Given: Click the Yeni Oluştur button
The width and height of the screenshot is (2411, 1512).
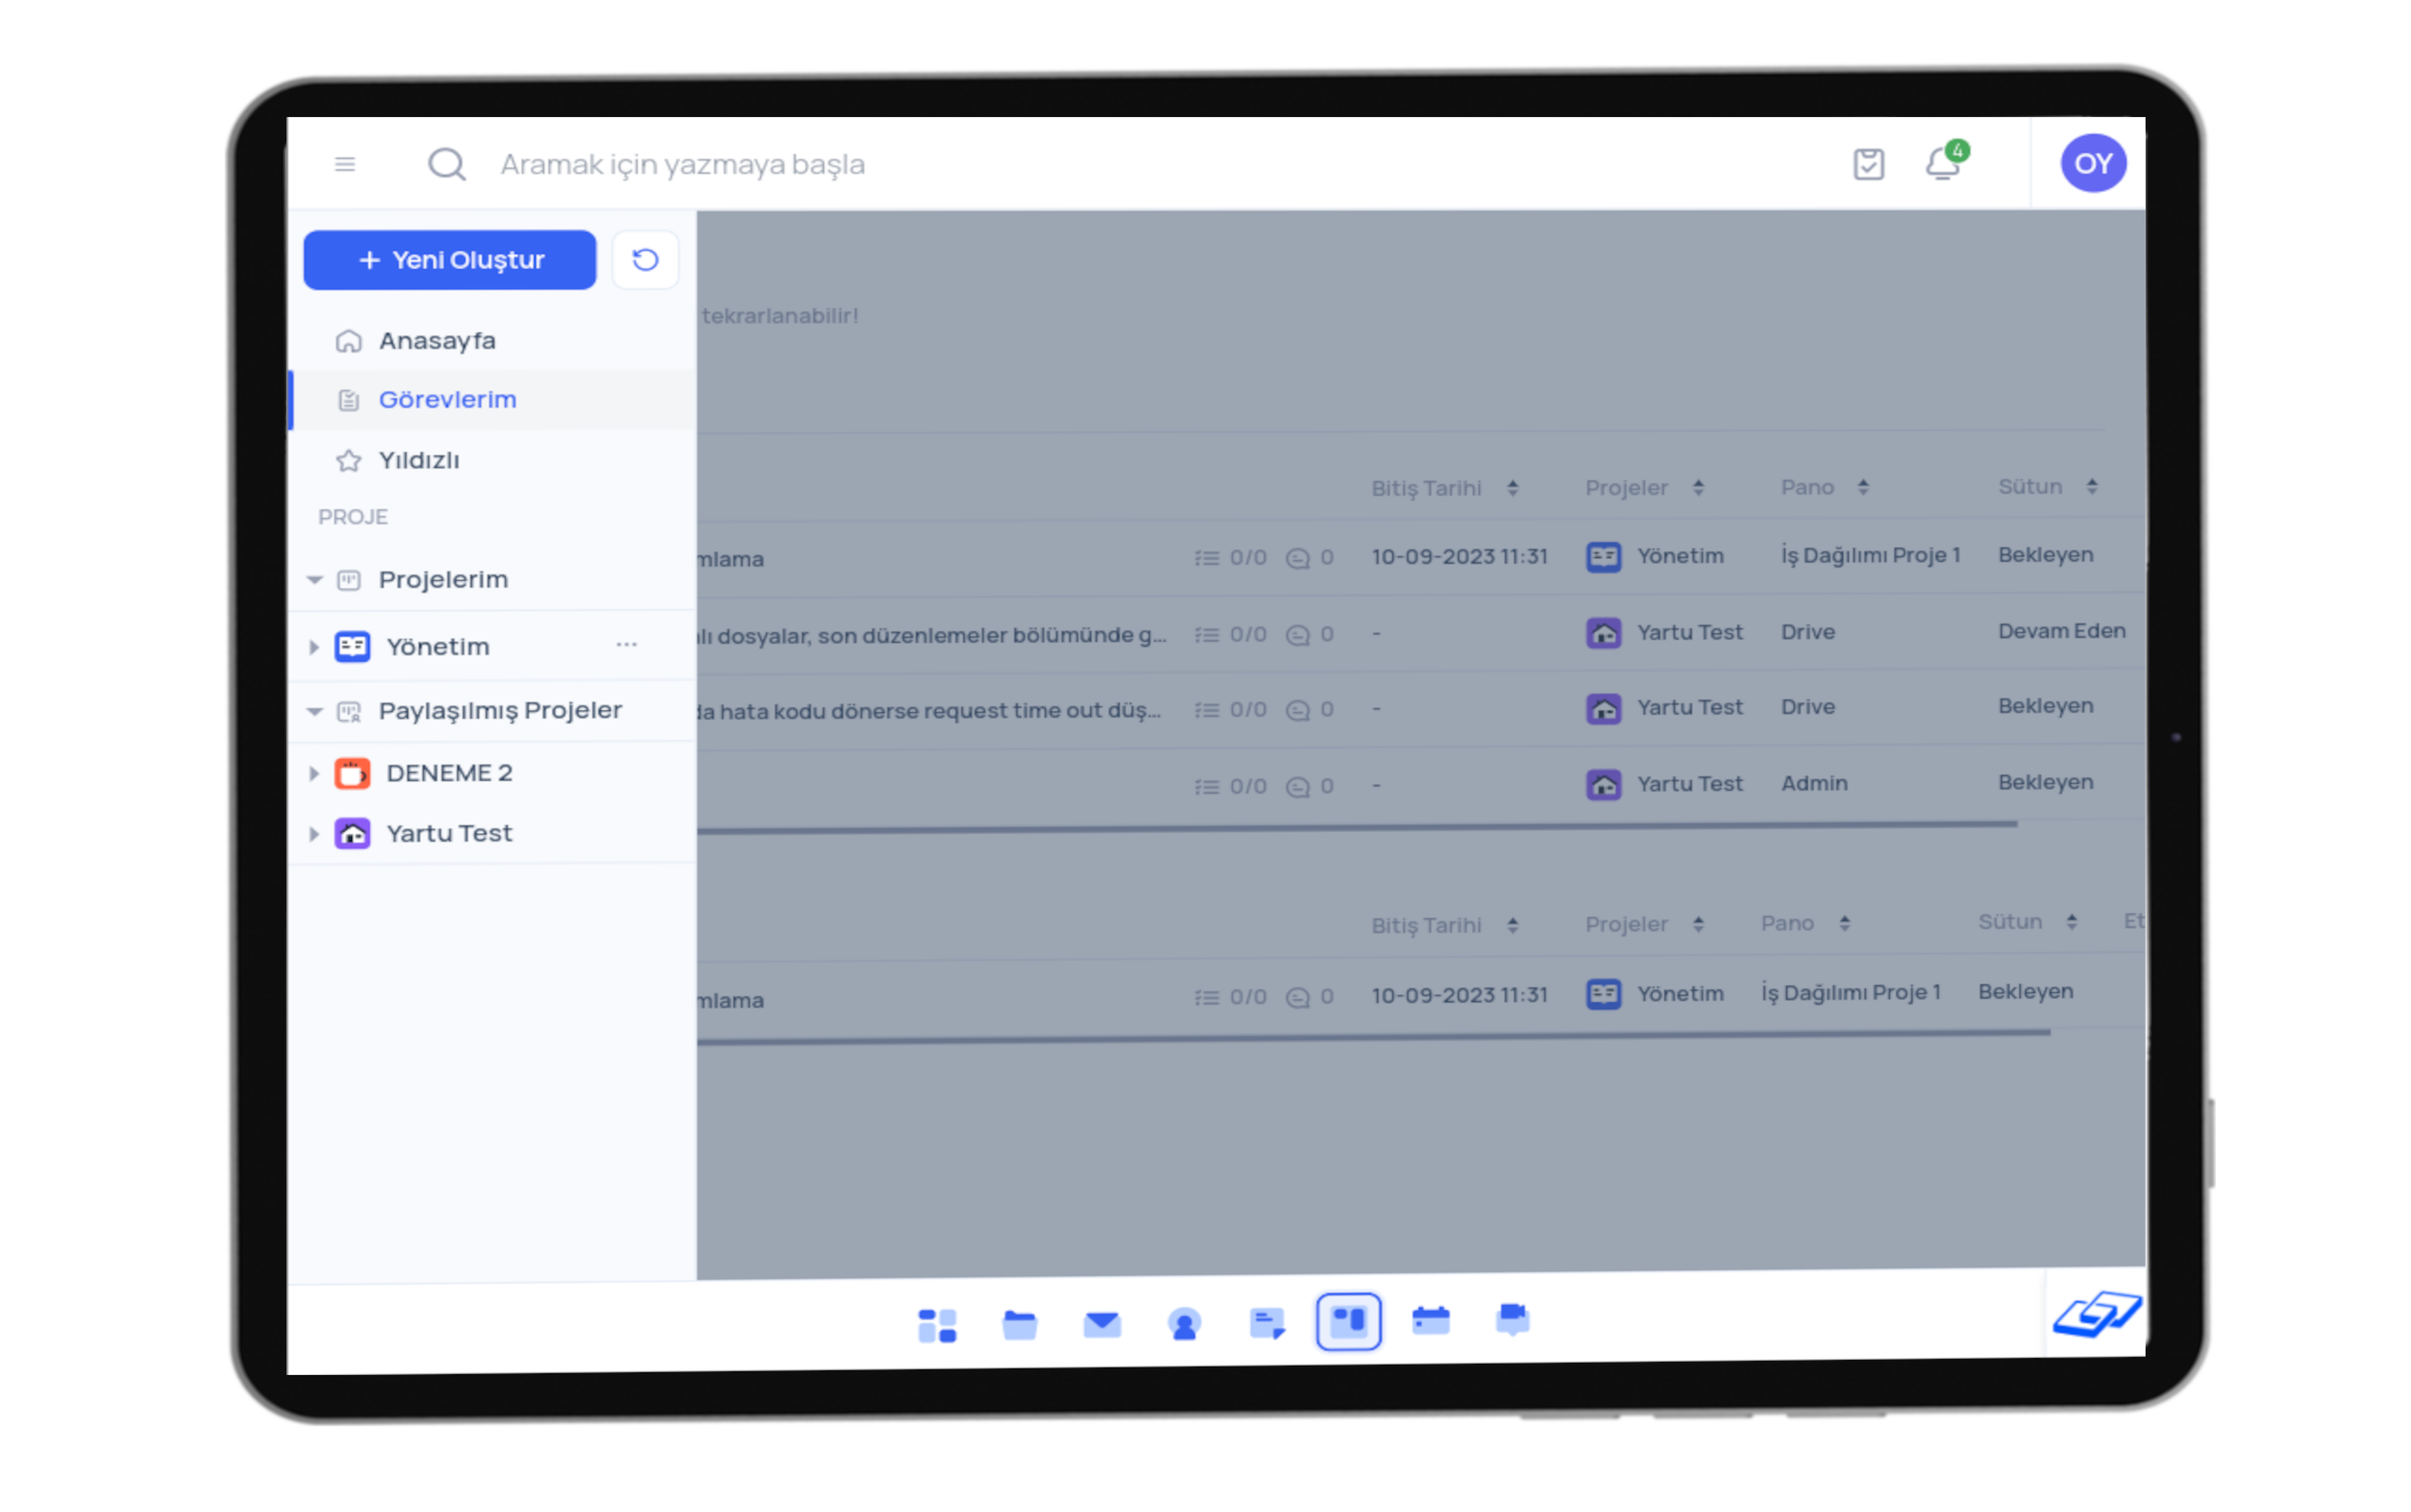Looking at the screenshot, I should point(450,260).
